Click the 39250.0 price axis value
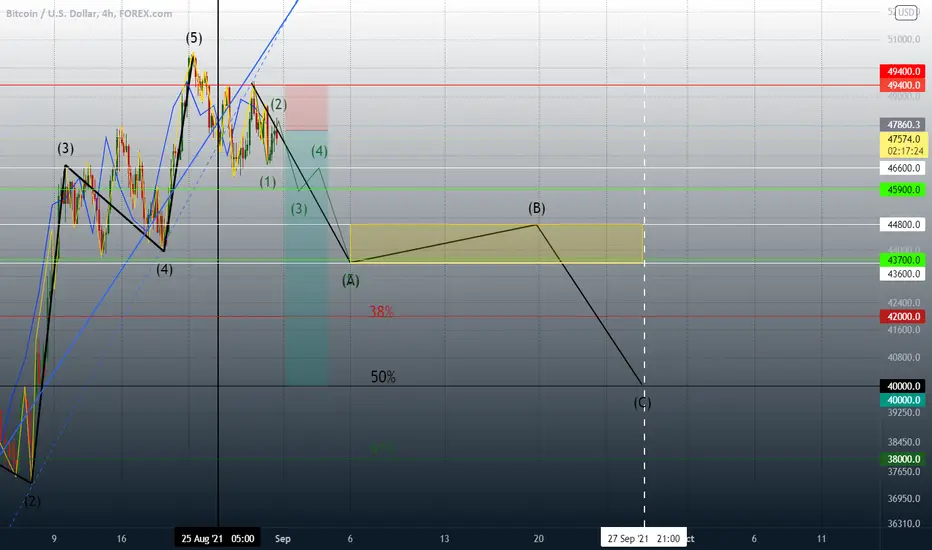 click(x=903, y=413)
